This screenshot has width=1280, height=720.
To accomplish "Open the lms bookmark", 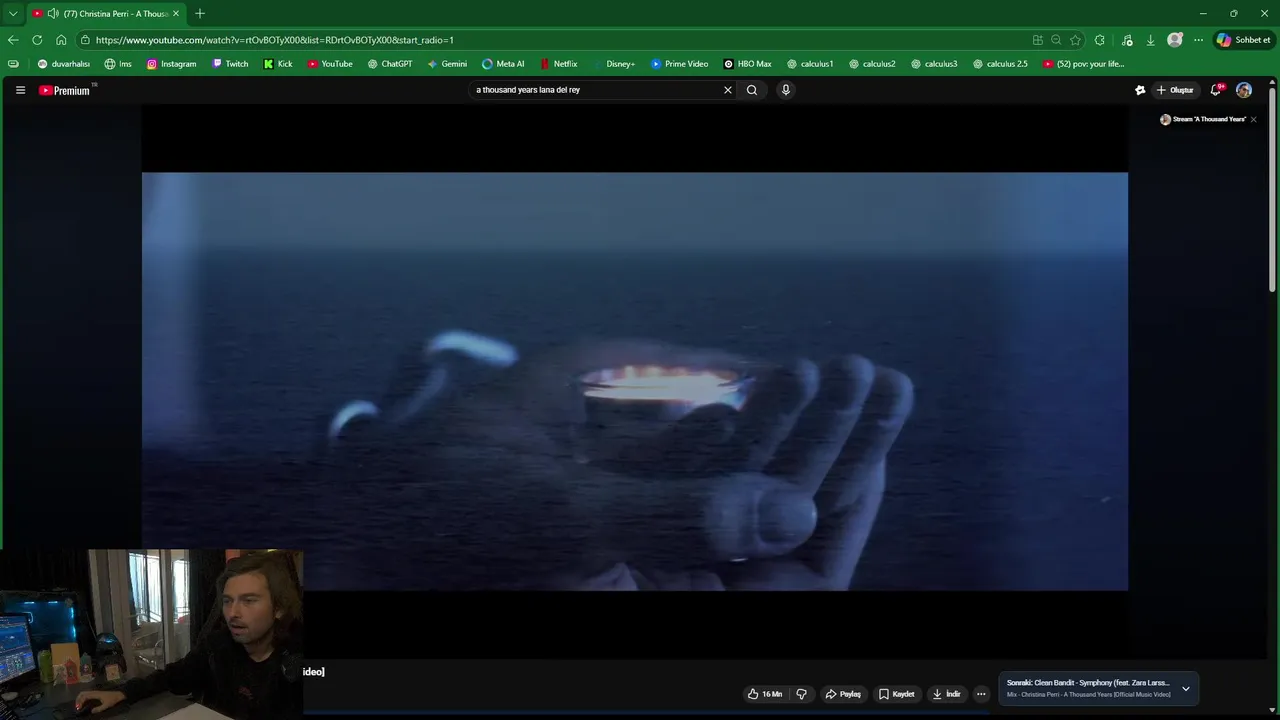I will [x=118, y=64].
